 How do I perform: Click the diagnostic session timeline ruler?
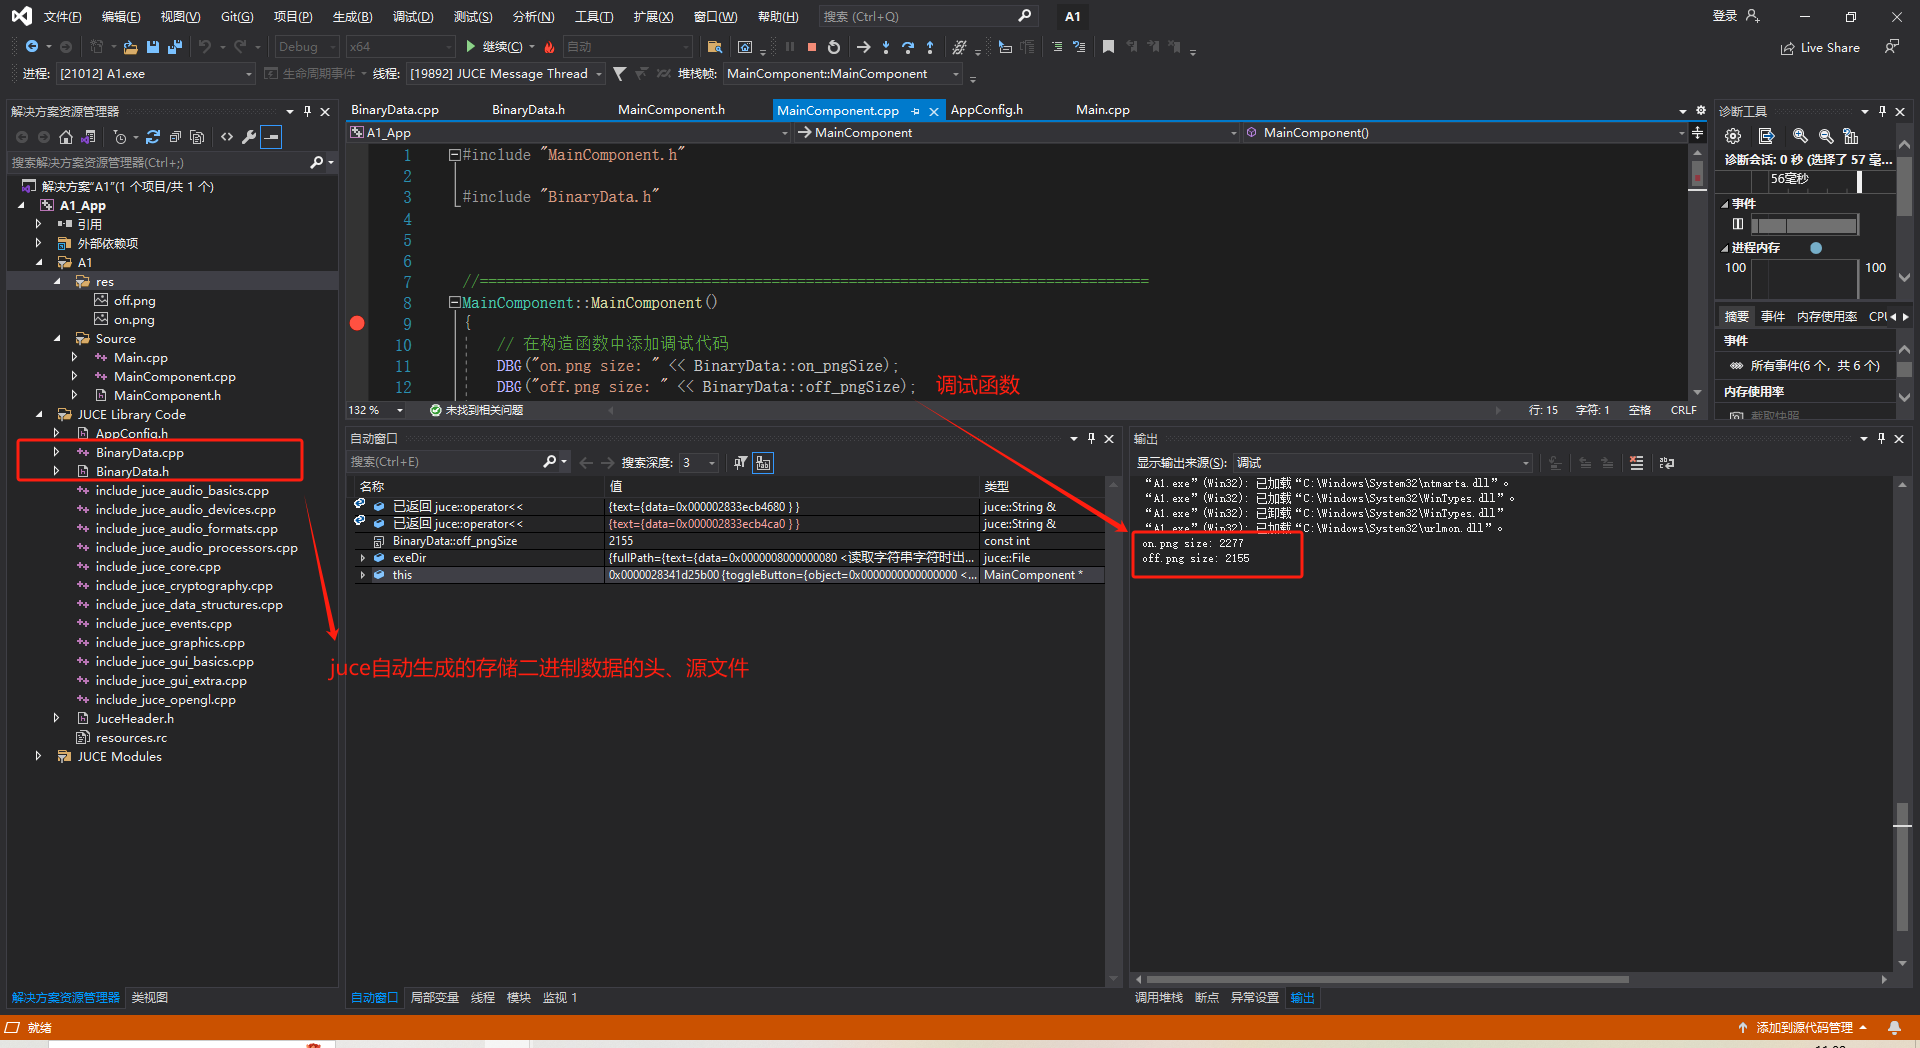point(1806,180)
